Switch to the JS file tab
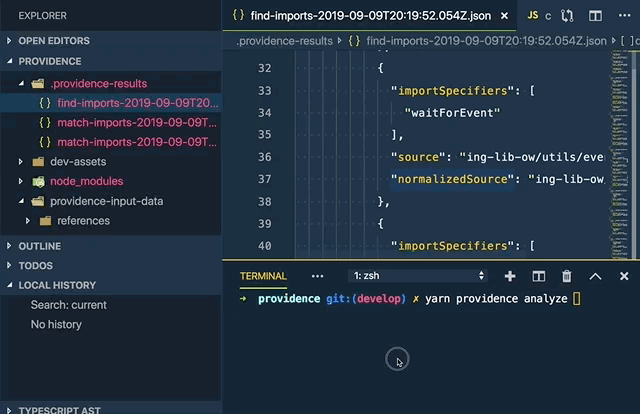Screen dimensions: 640x414 pyautogui.click(x=539, y=16)
